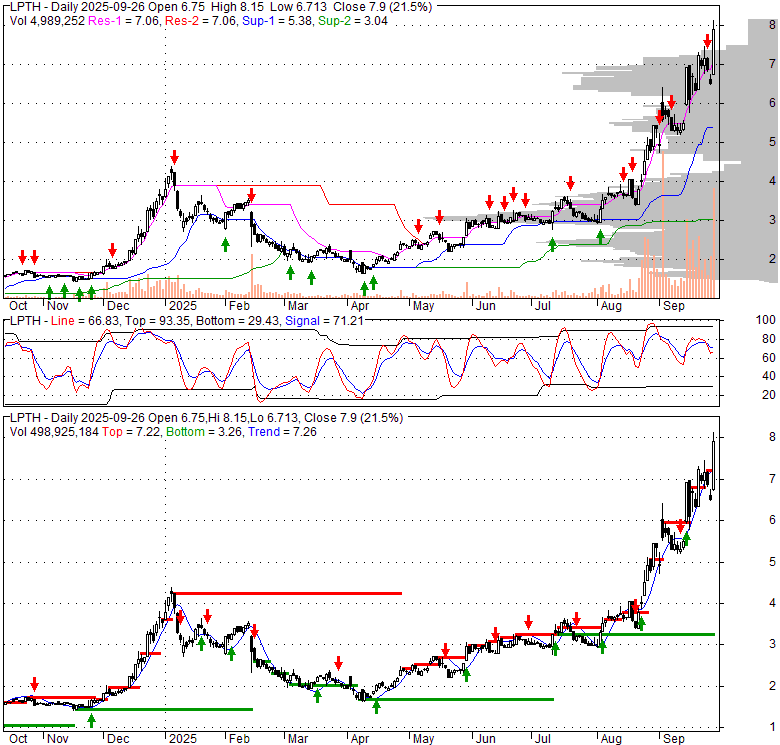This screenshot has width=780, height=745.
Task: Click the 20 level on the oscillator axis
Action: [x=769, y=395]
